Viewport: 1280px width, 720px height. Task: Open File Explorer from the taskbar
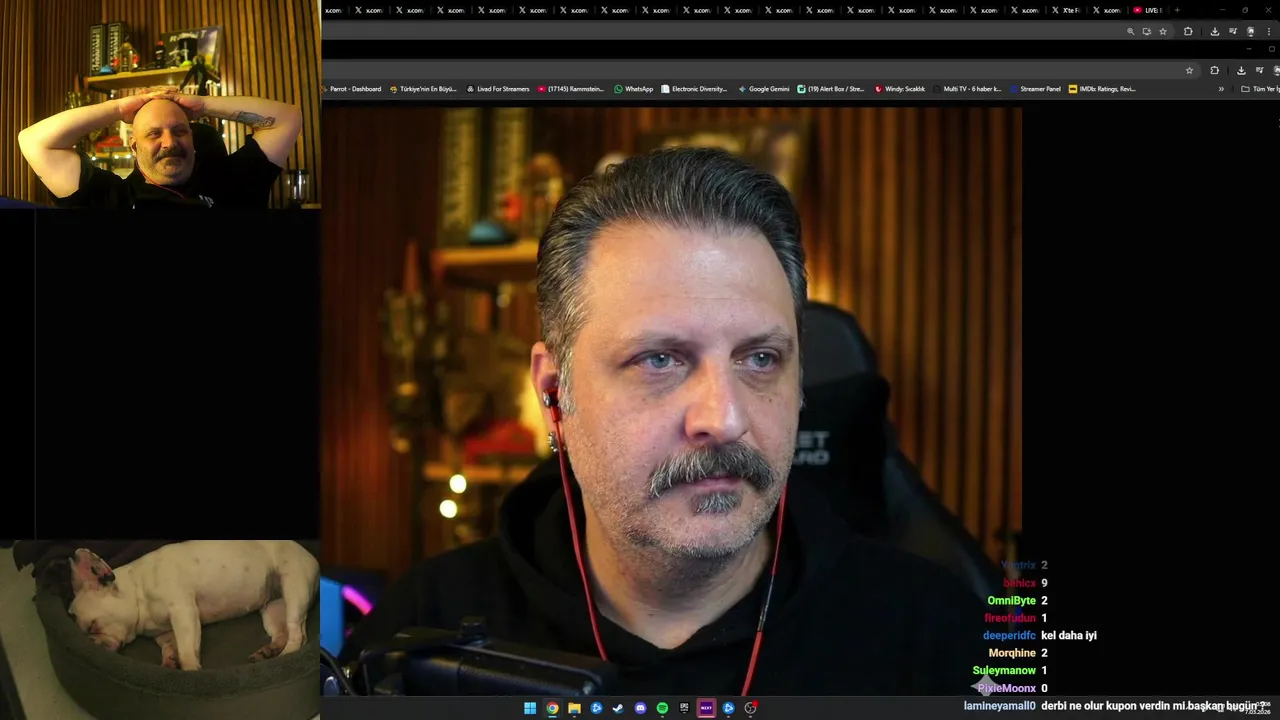click(574, 708)
